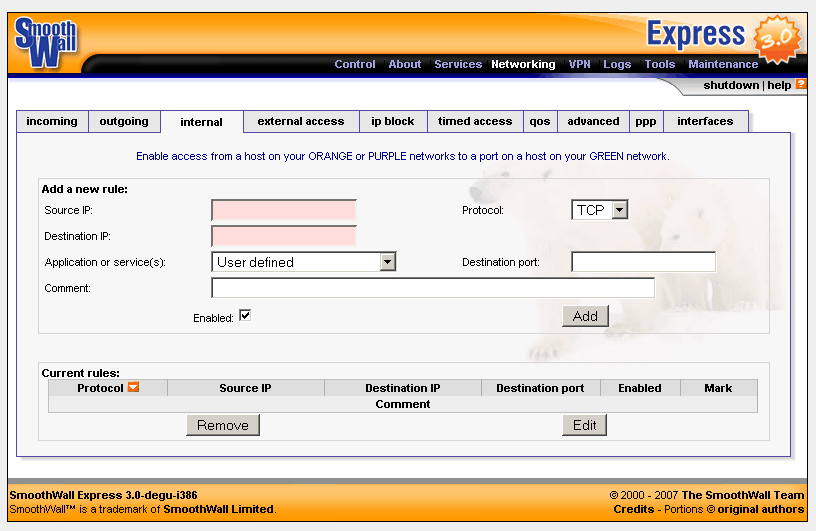The height and width of the screenshot is (531, 816).
Task: Focus the Destination port field
Action: tap(643, 262)
